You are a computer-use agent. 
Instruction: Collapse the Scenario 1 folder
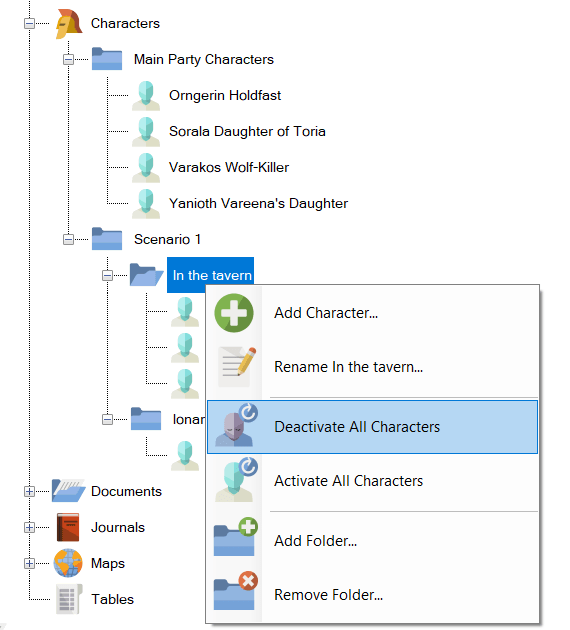point(68,239)
